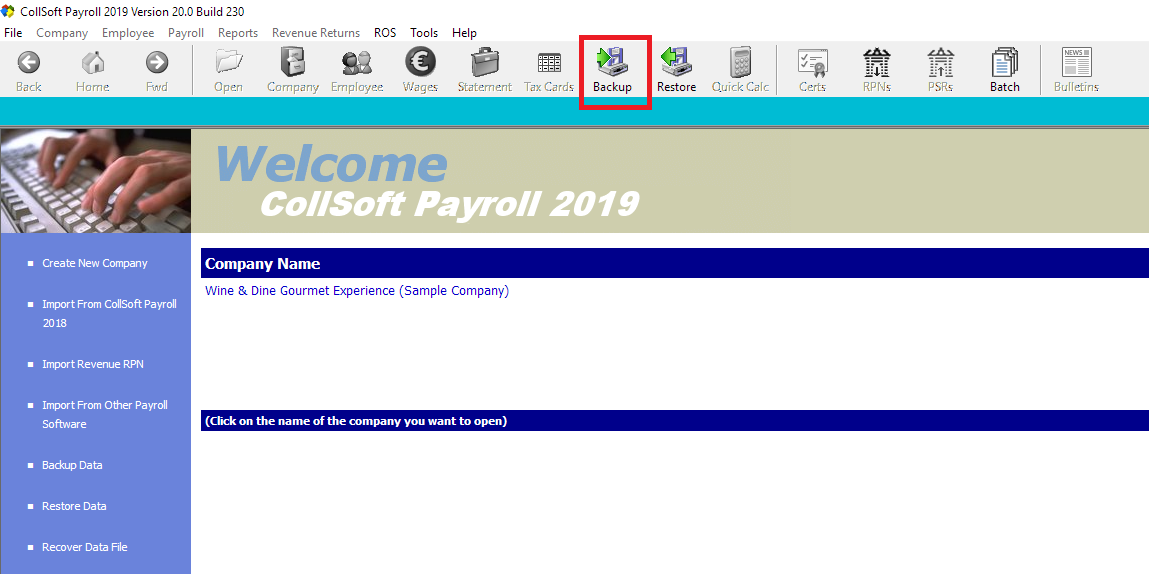1149x574 pixels.
Task: Click Import From Other Payroll Software
Action: tap(104, 414)
